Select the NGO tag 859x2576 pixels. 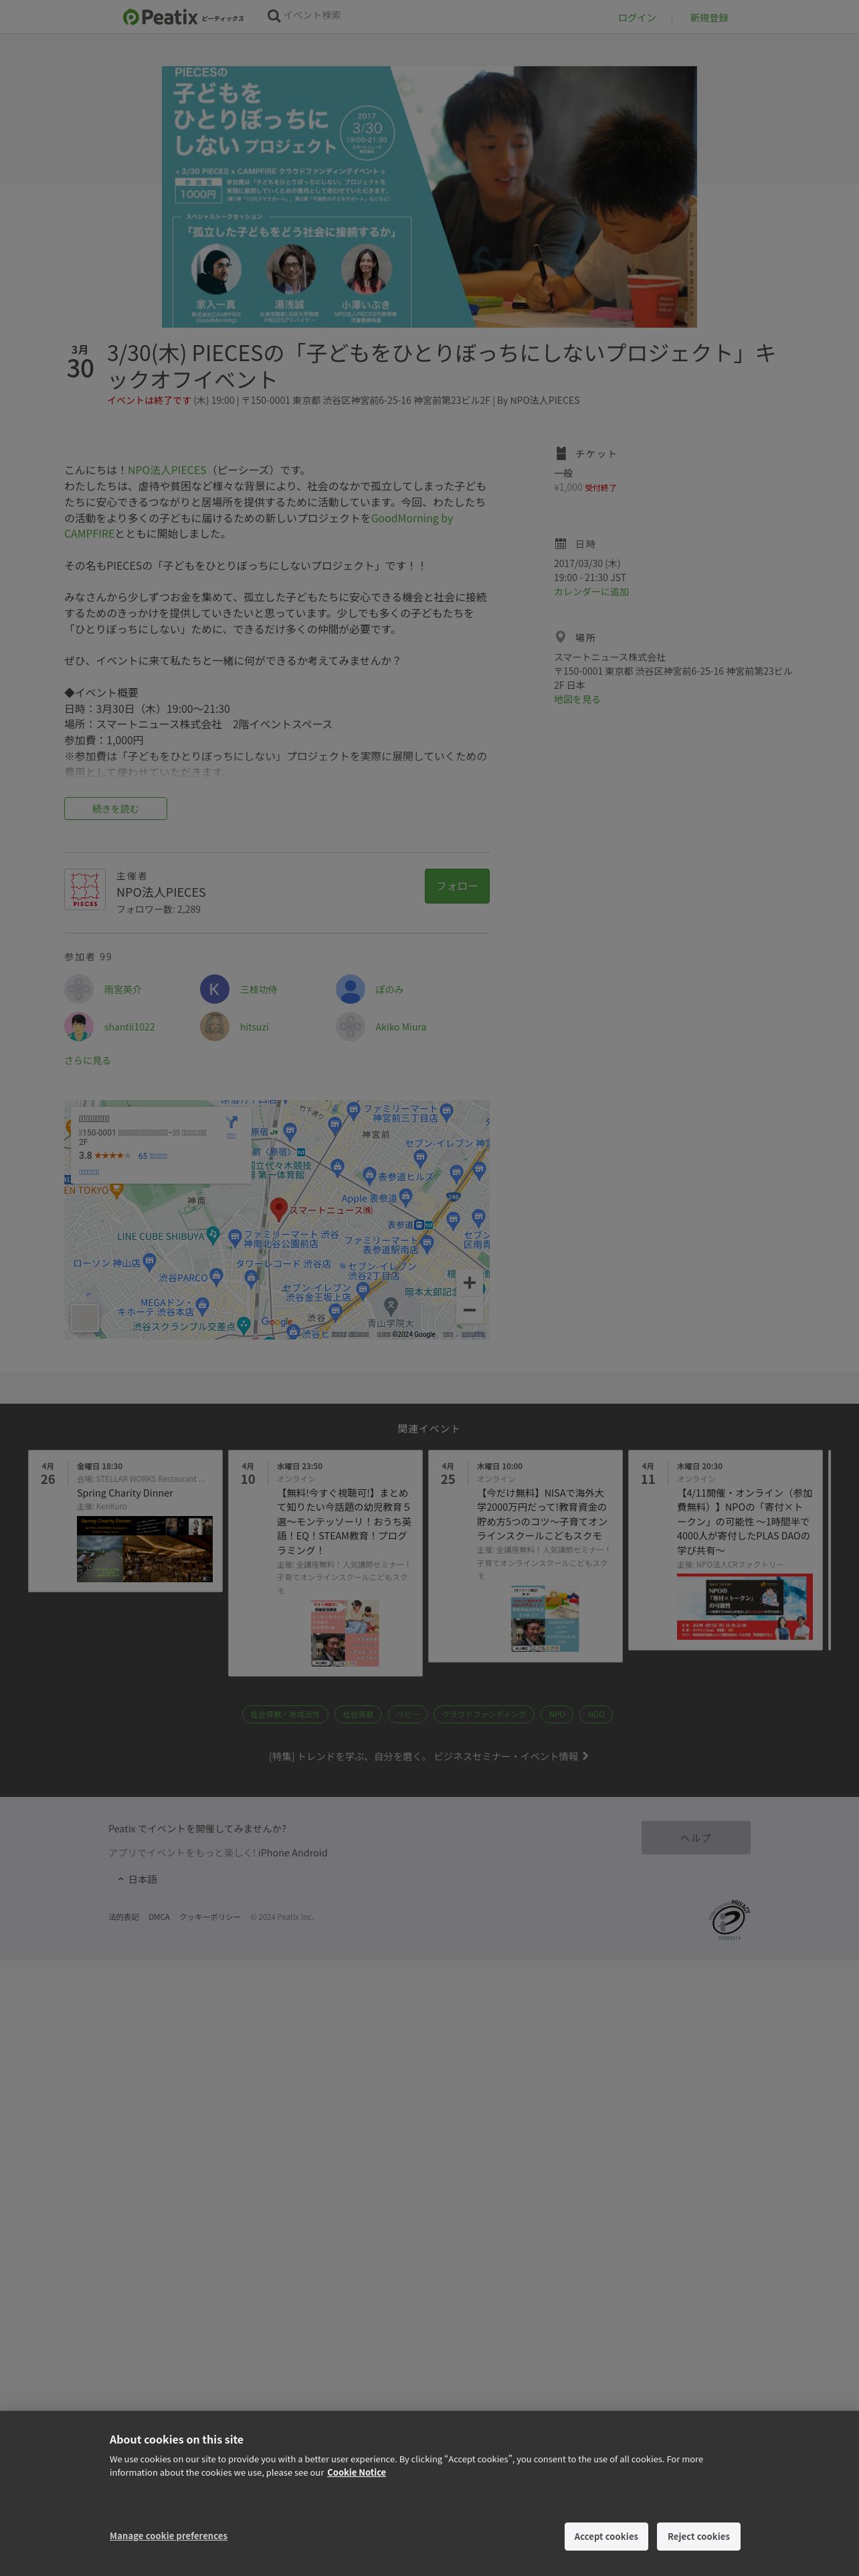596,1714
